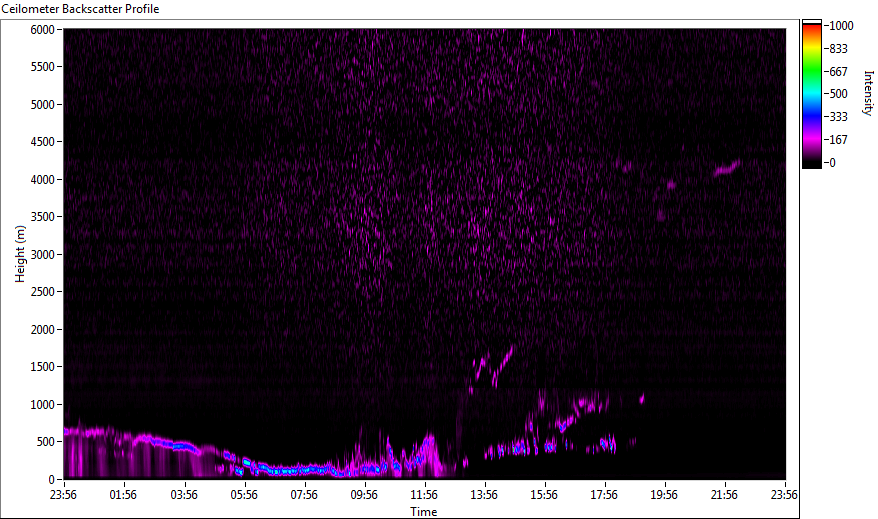Select the 667 intensity scale label

click(x=838, y=72)
